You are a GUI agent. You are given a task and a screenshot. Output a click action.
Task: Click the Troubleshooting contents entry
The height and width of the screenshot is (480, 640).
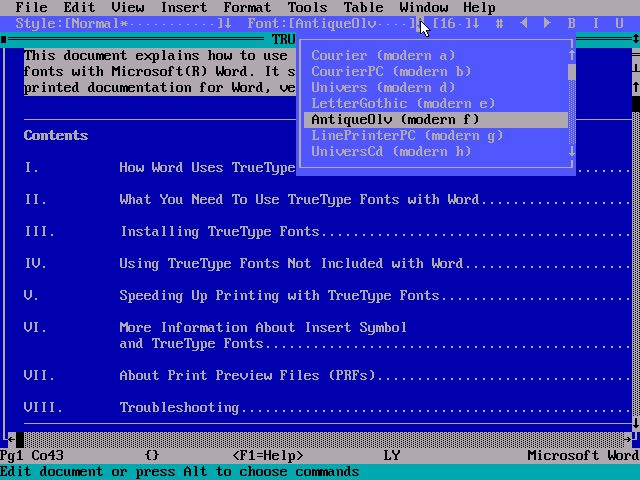pyautogui.click(x=179, y=407)
